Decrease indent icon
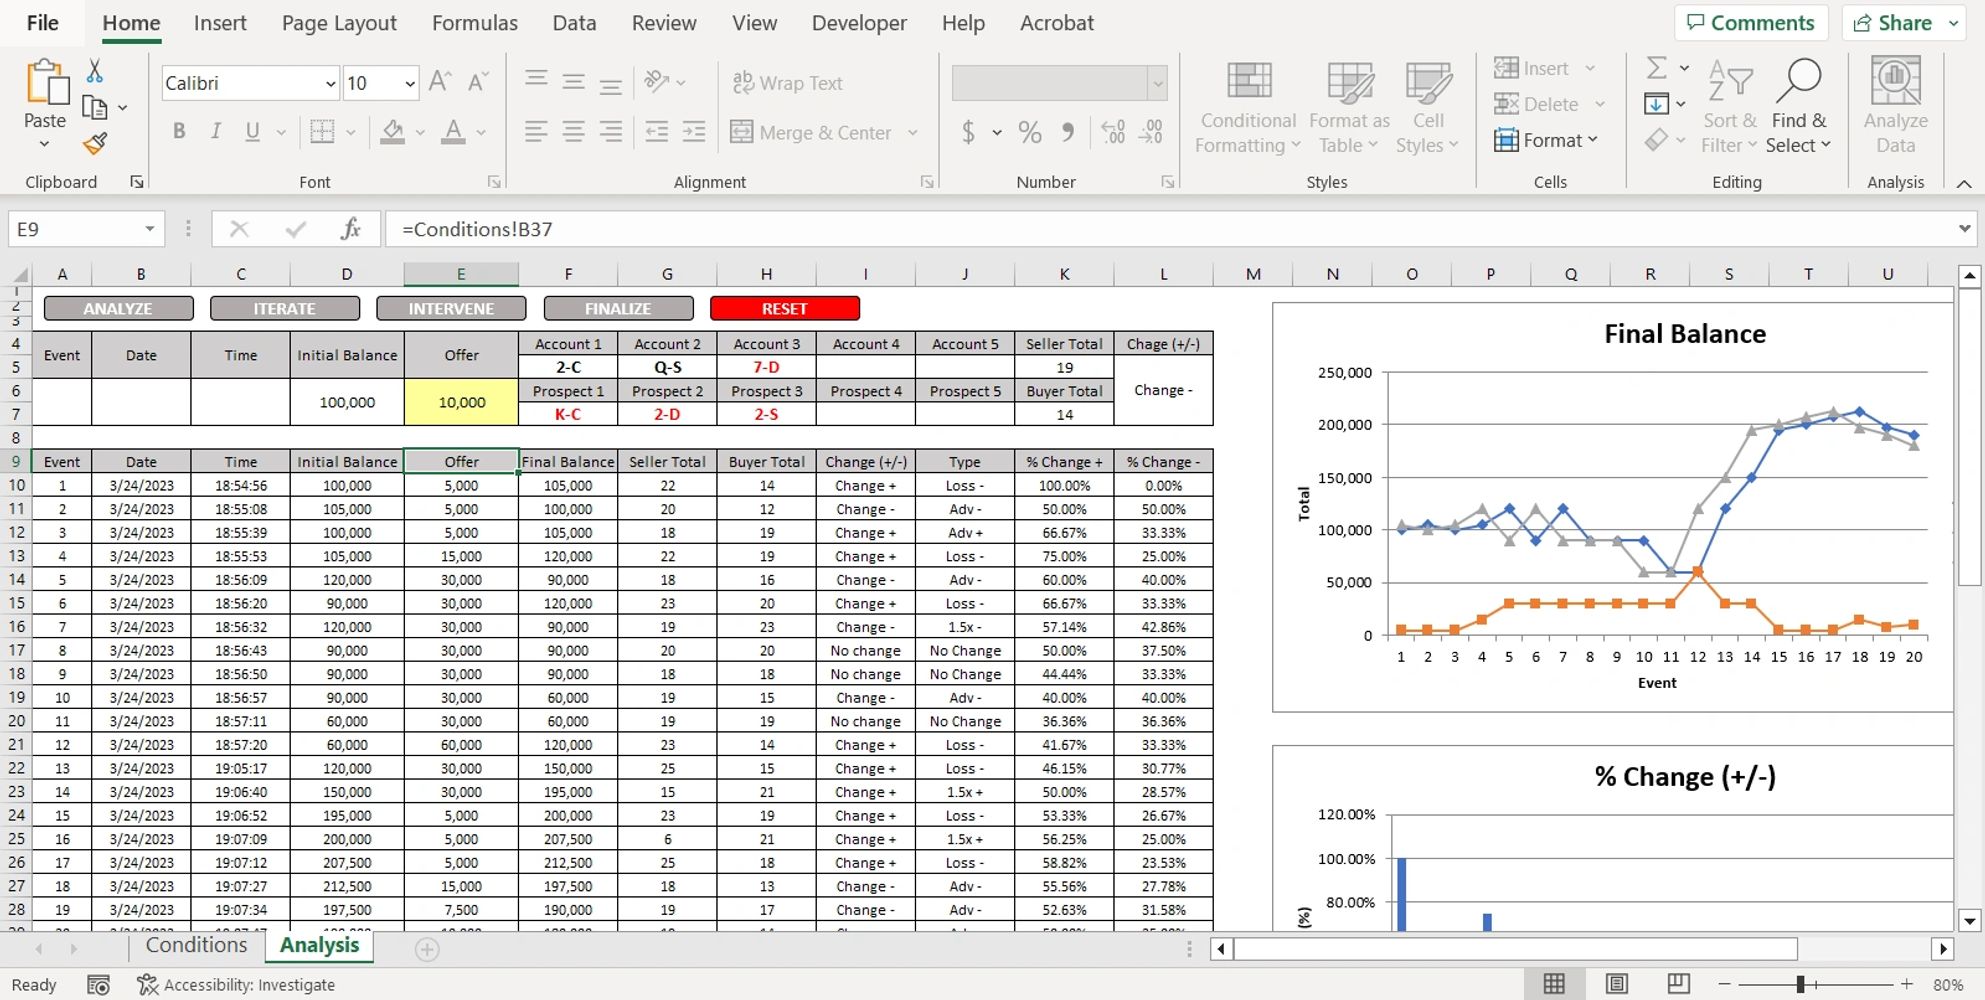The width and height of the screenshot is (1985, 1000). point(657,132)
